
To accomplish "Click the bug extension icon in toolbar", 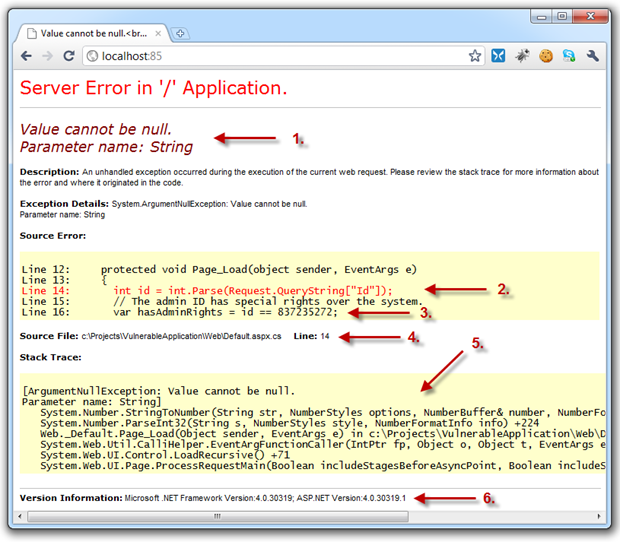I will 522,56.
